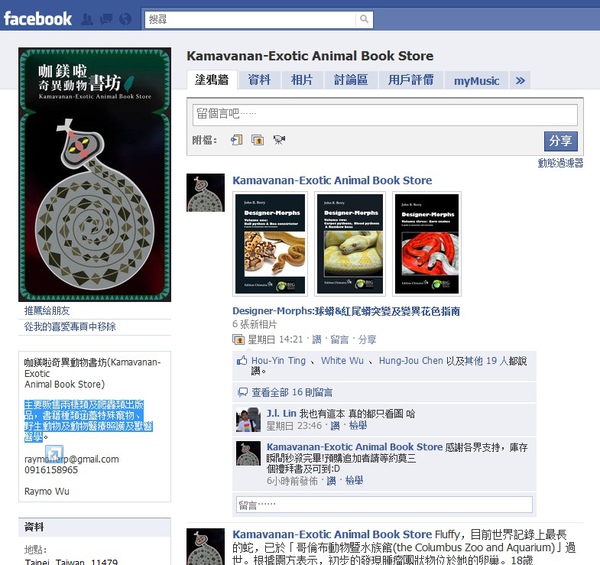Click the 分享 share button
Screen dimensions: 600x565
(561, 141)
